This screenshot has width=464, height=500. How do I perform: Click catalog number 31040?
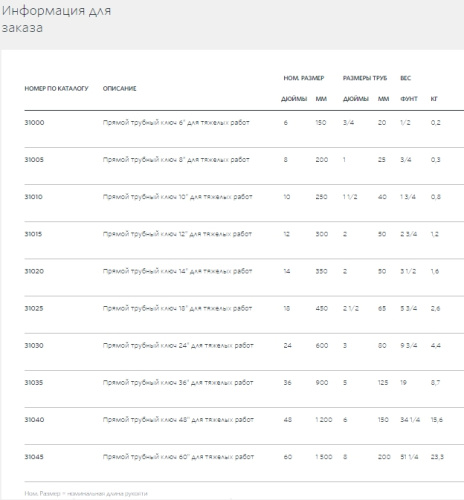(x=34, y=419)
